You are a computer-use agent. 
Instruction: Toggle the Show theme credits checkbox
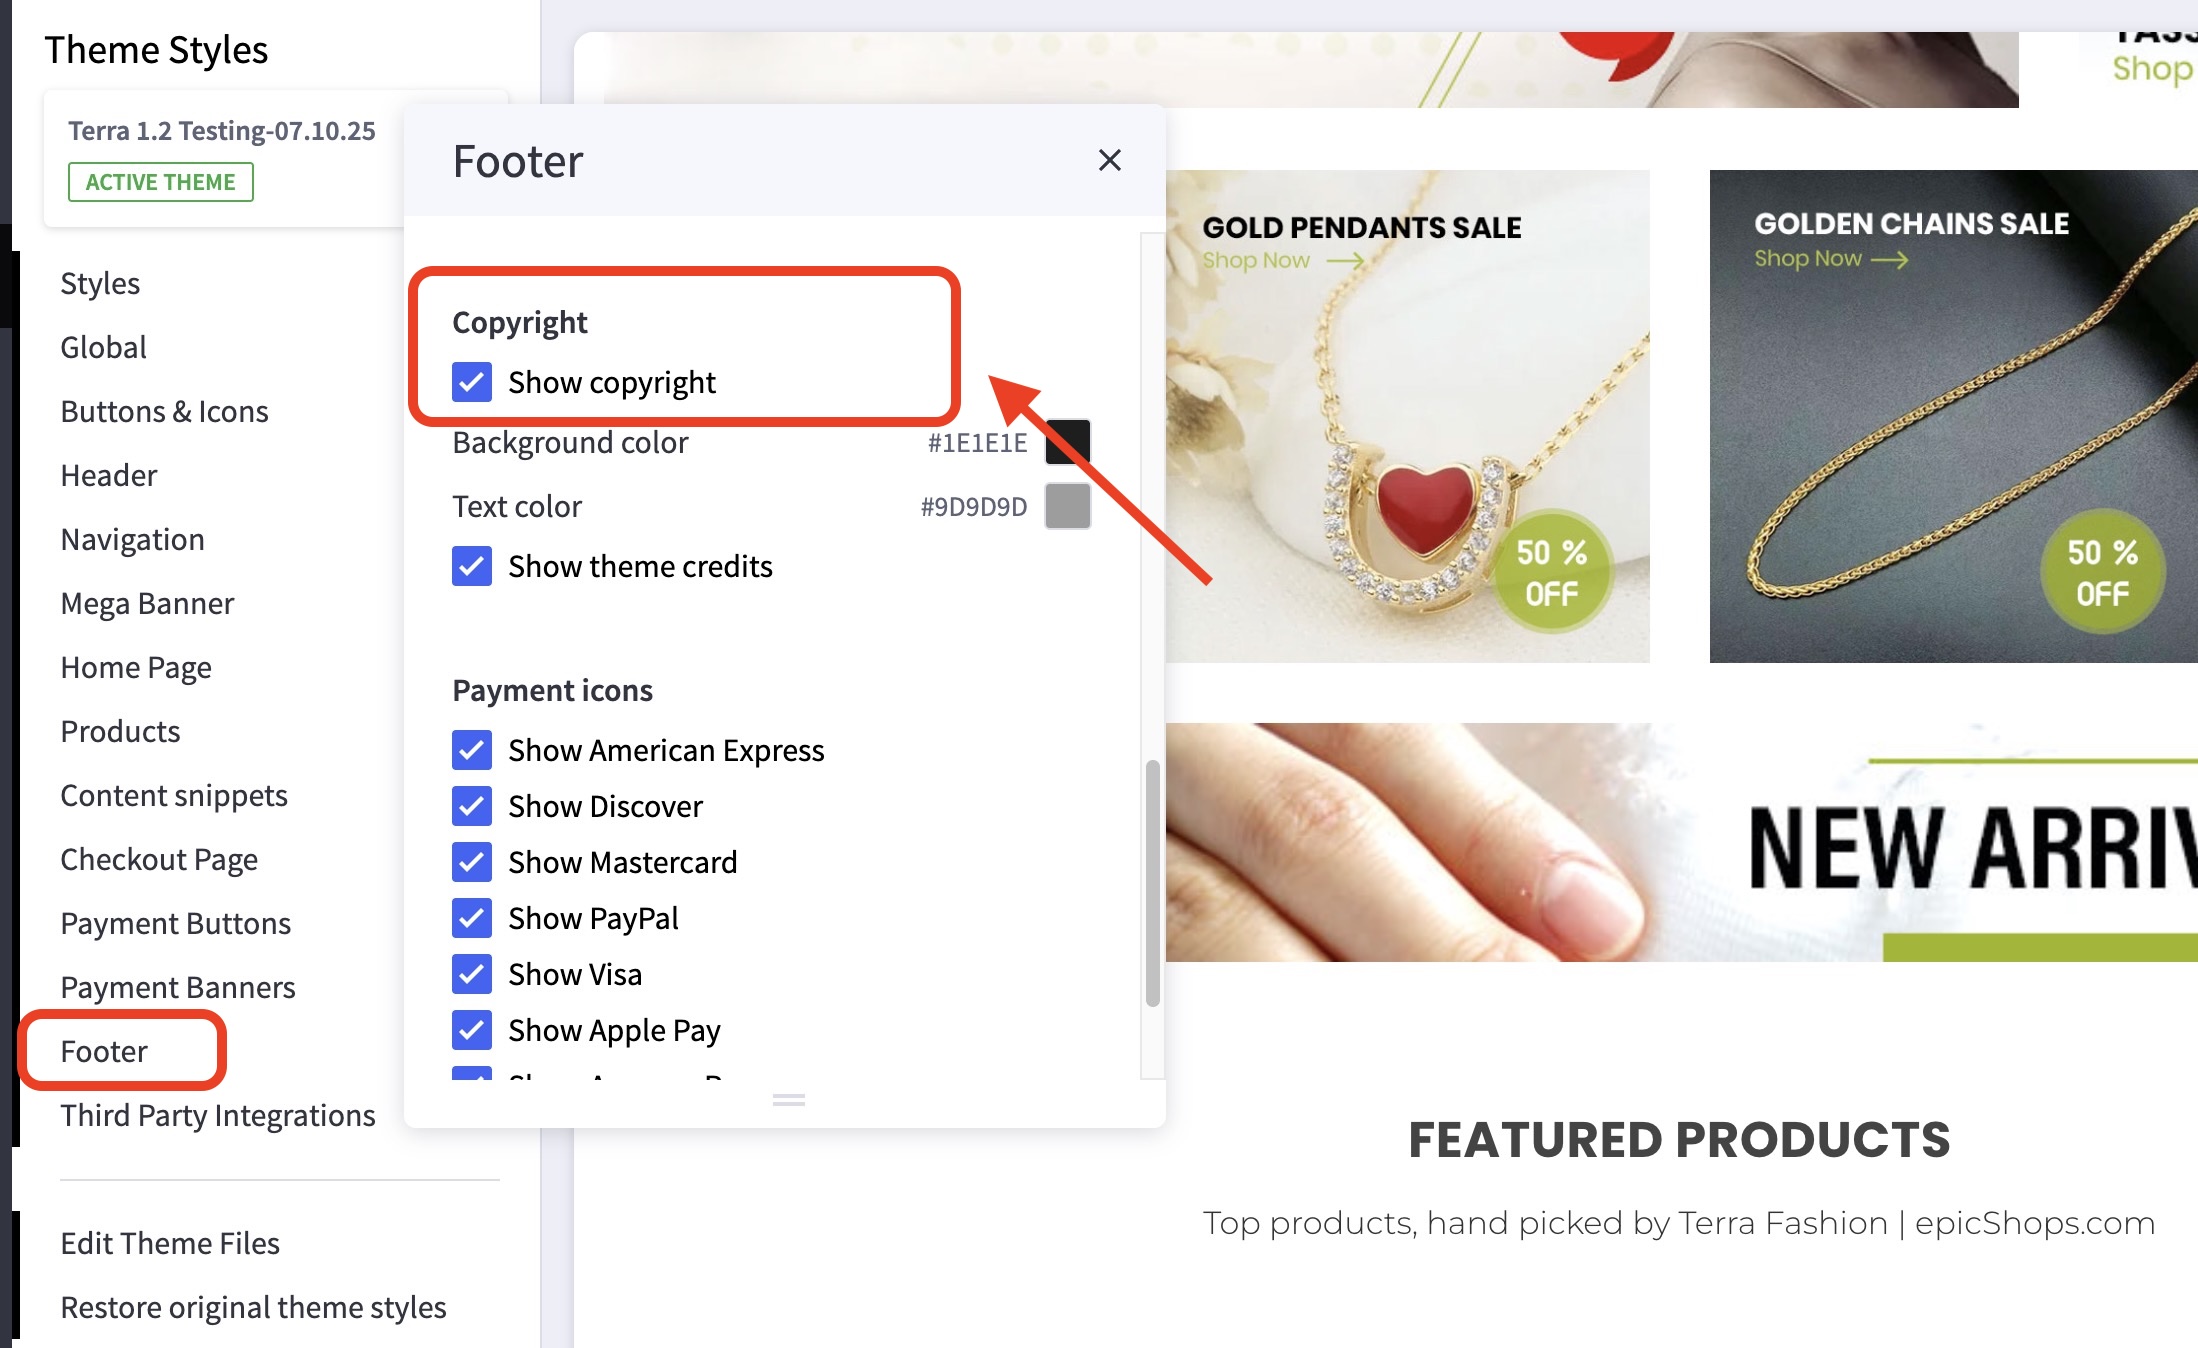[x=472, y=566]
